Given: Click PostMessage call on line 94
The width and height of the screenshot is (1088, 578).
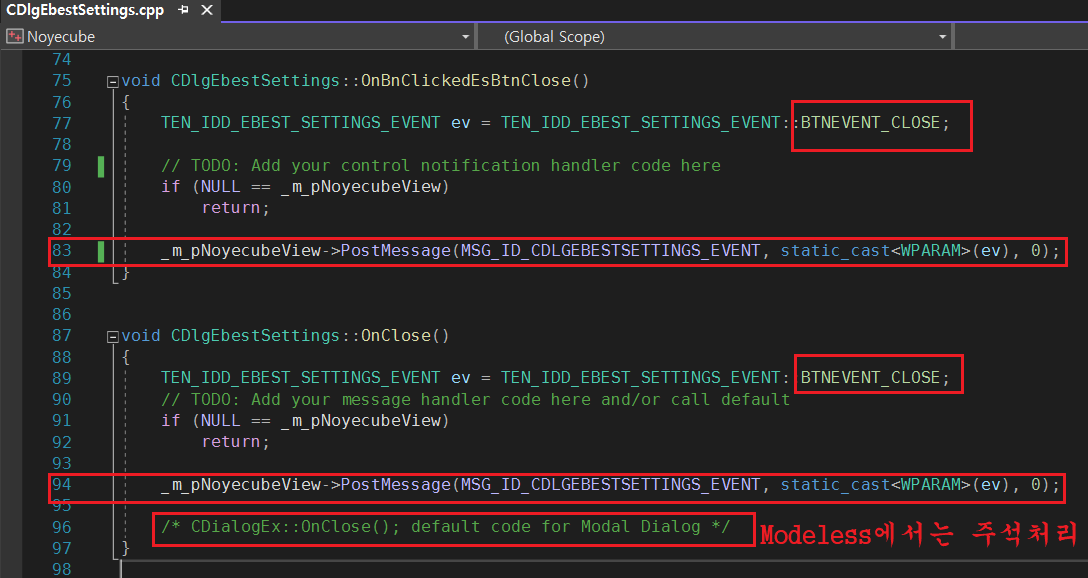Looking at the screenshot, I should (396, 484).
